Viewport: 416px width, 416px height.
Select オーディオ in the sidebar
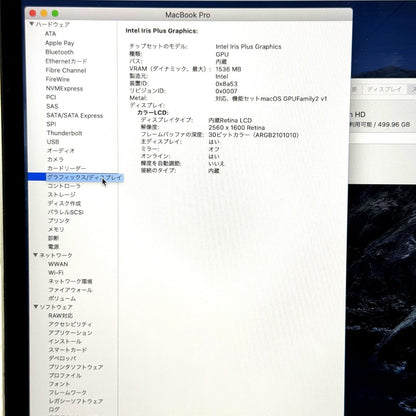point(61,151)
